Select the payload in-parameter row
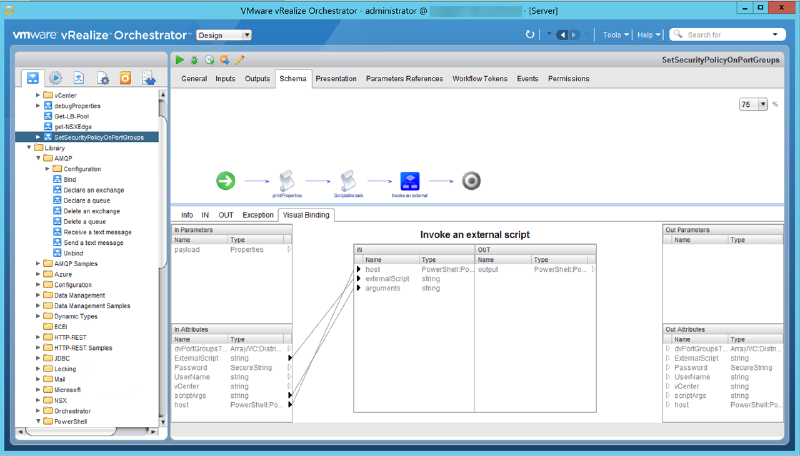This screenshot has height=456, width=800. point(232,249)
